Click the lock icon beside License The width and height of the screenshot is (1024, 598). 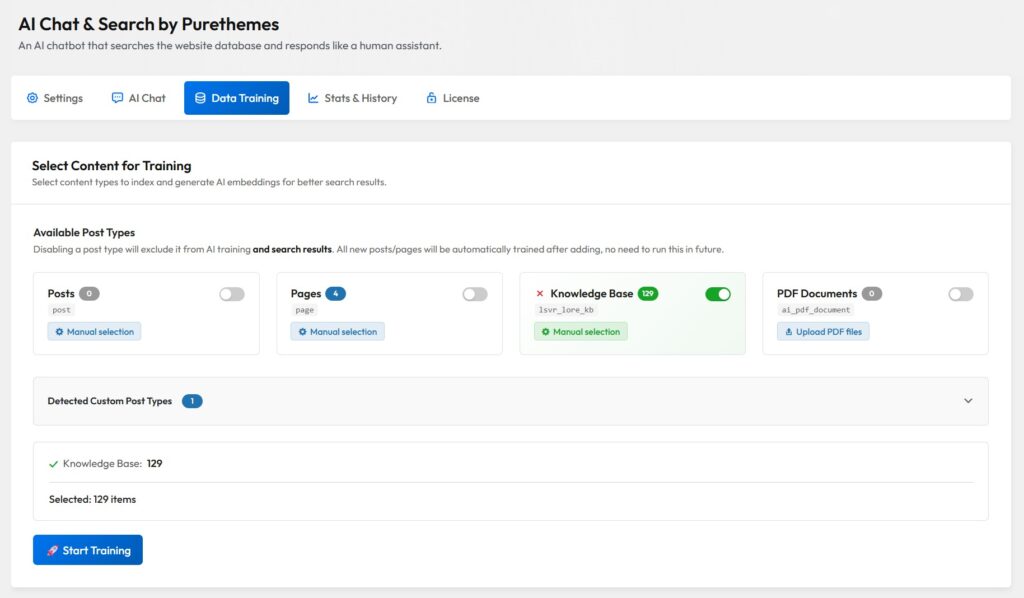tap(431, 98)
